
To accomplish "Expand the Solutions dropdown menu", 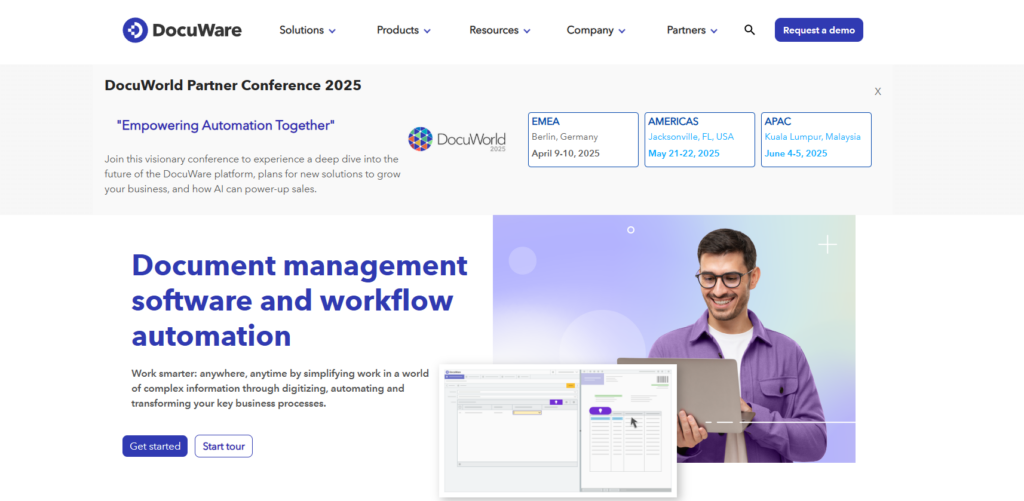I will pyautogui.click(x=307, y=30).
